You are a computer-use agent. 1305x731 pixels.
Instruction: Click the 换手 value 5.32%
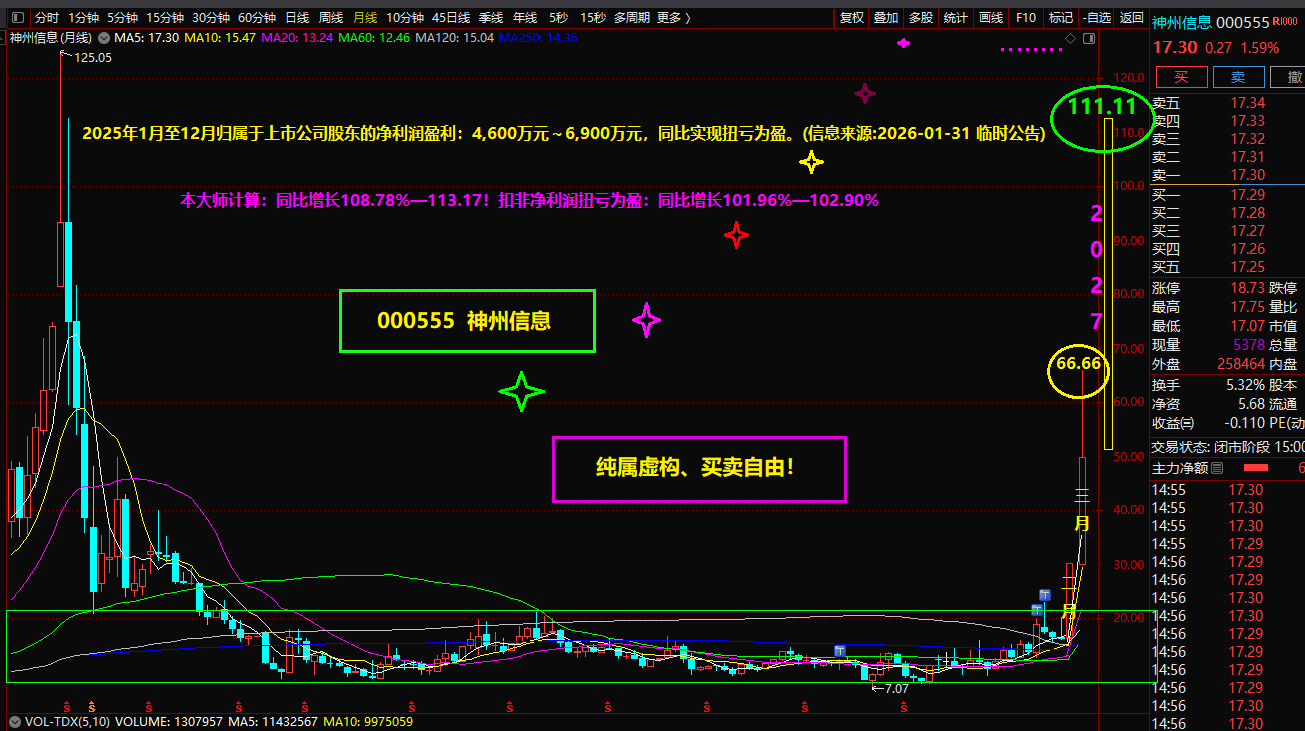(1245, 385)
